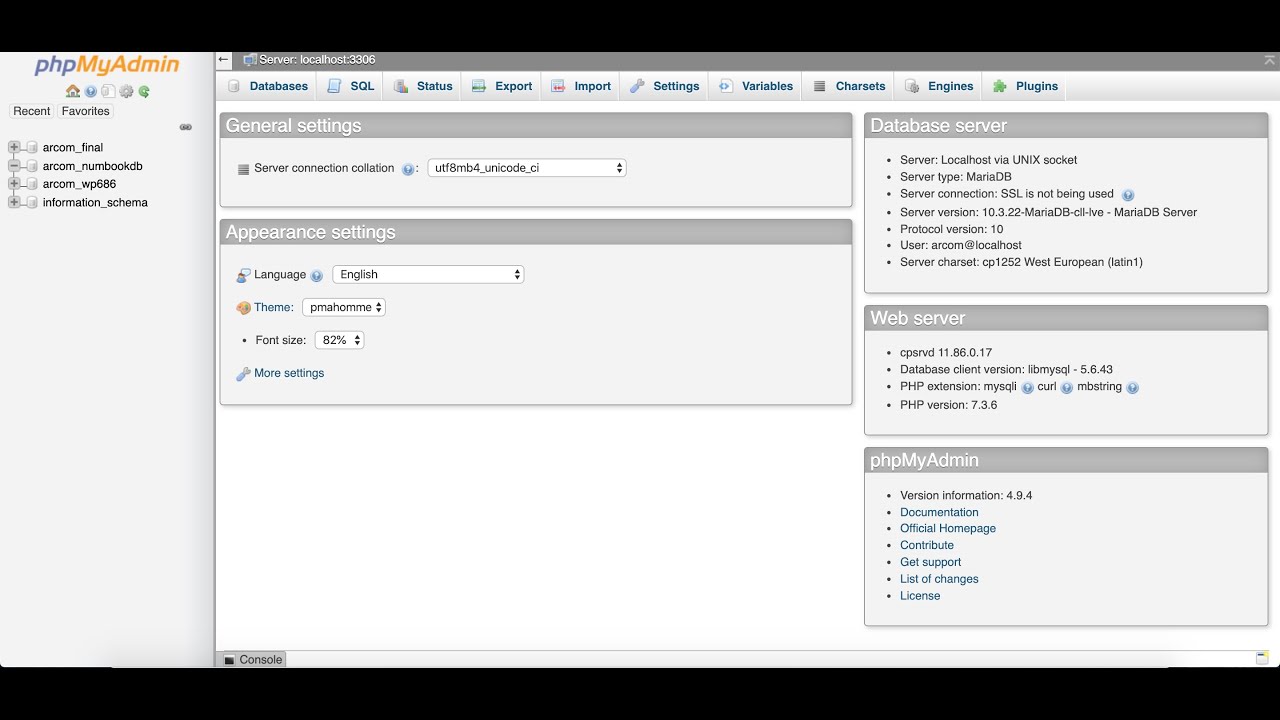This screenshot has width=1280, height=720.
Task: Click the Recent button in sidebar
Action: [32, 111]
